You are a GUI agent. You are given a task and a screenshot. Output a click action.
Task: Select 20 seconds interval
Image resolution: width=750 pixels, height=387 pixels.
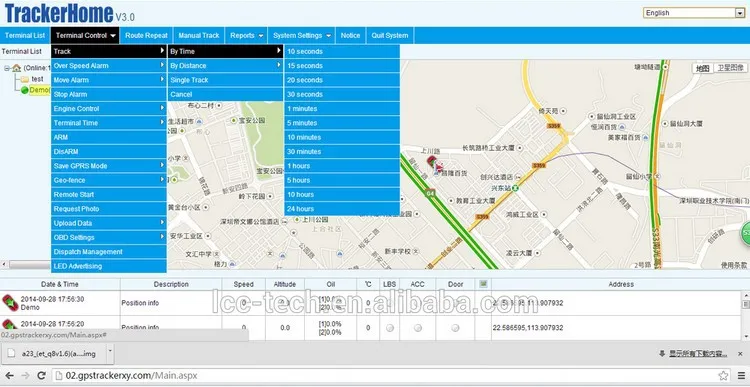[x=342, y=80]
